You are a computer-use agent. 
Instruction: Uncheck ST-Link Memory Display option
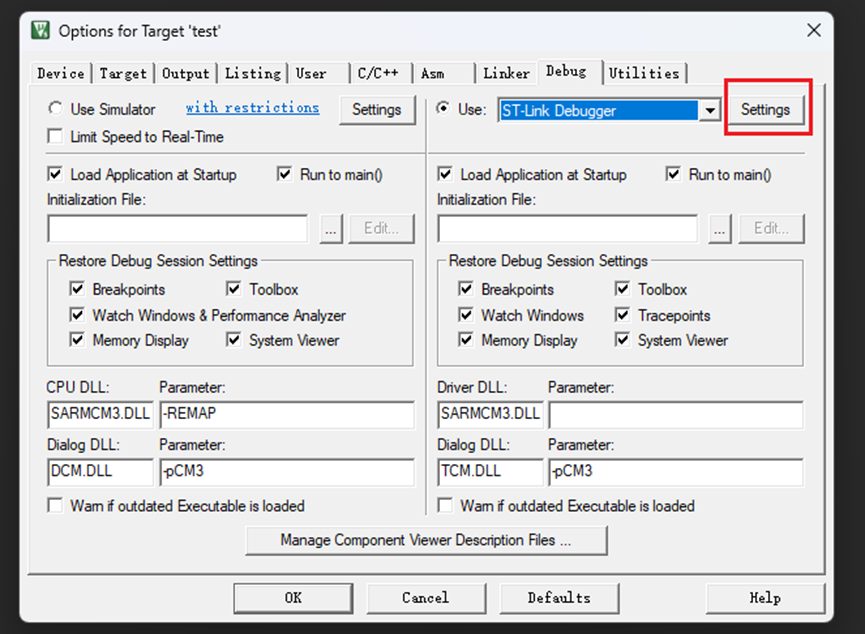click(x=466, y=339)
